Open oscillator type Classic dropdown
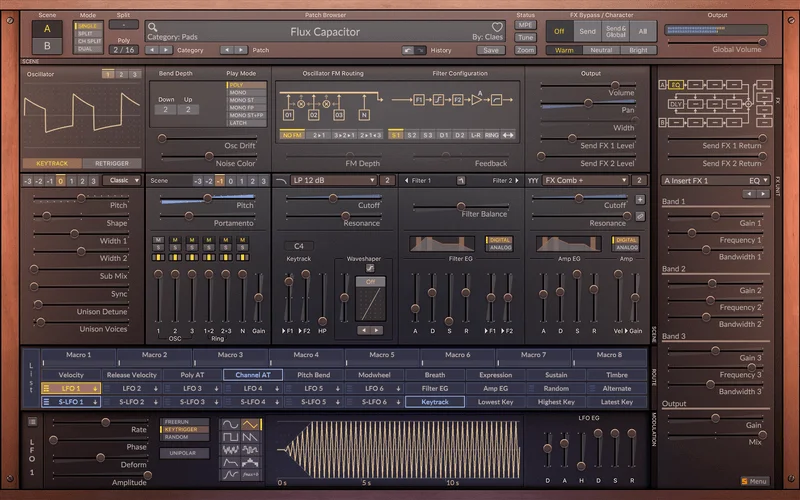This screenshot has width=800, height=500. click(x=121, y=181)
